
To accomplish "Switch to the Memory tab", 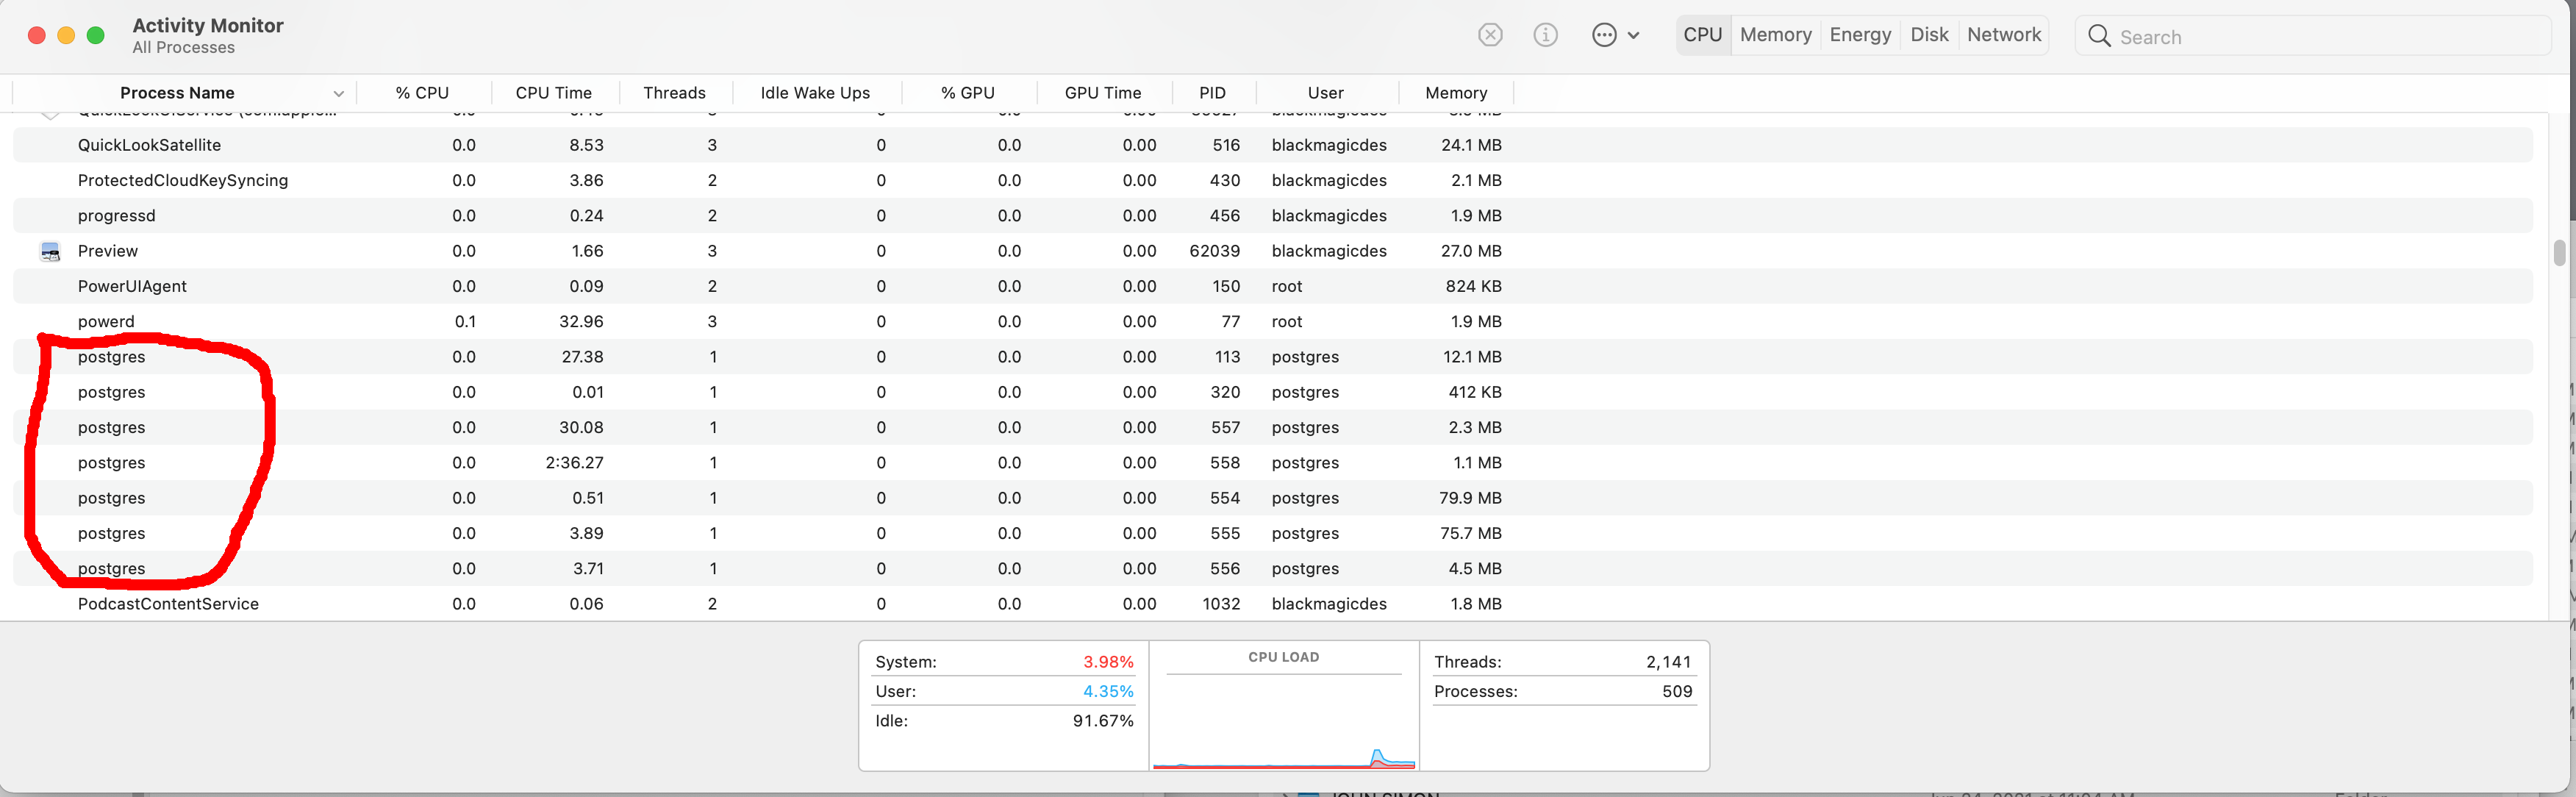I will click(x=1771, y=33).
